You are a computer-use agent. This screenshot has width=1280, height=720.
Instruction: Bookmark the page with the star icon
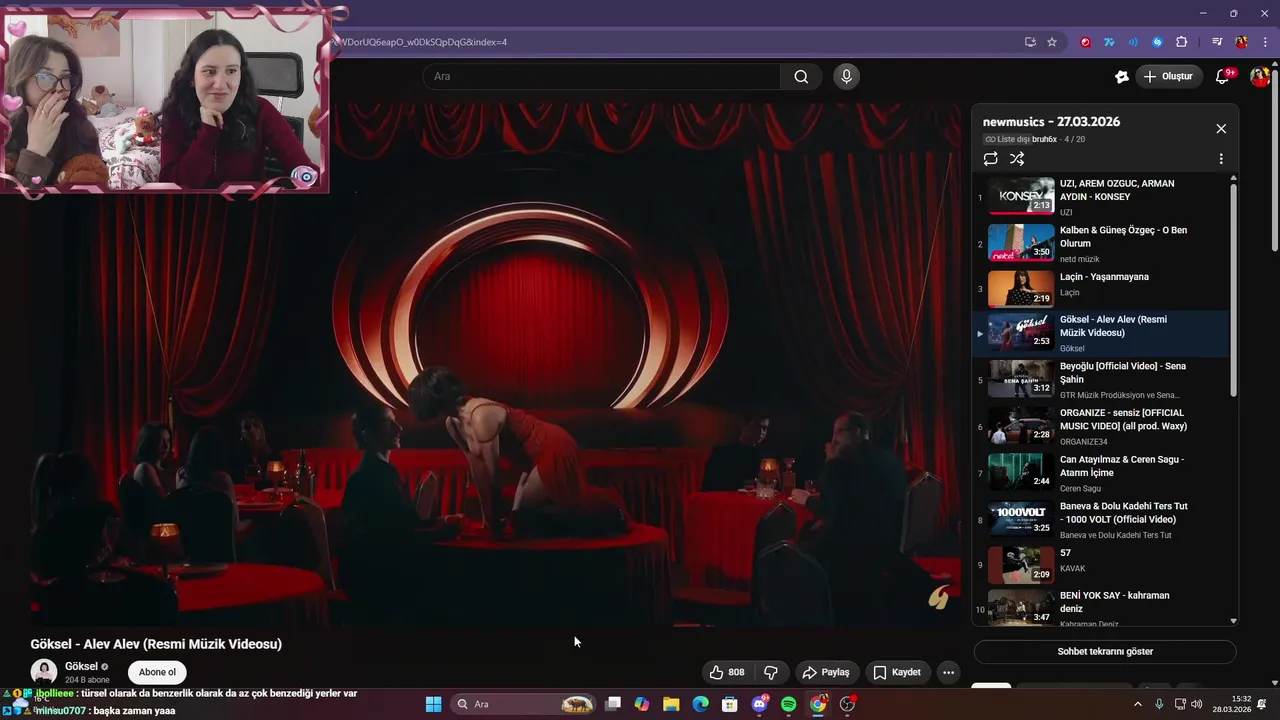(x=1052, y=42)
